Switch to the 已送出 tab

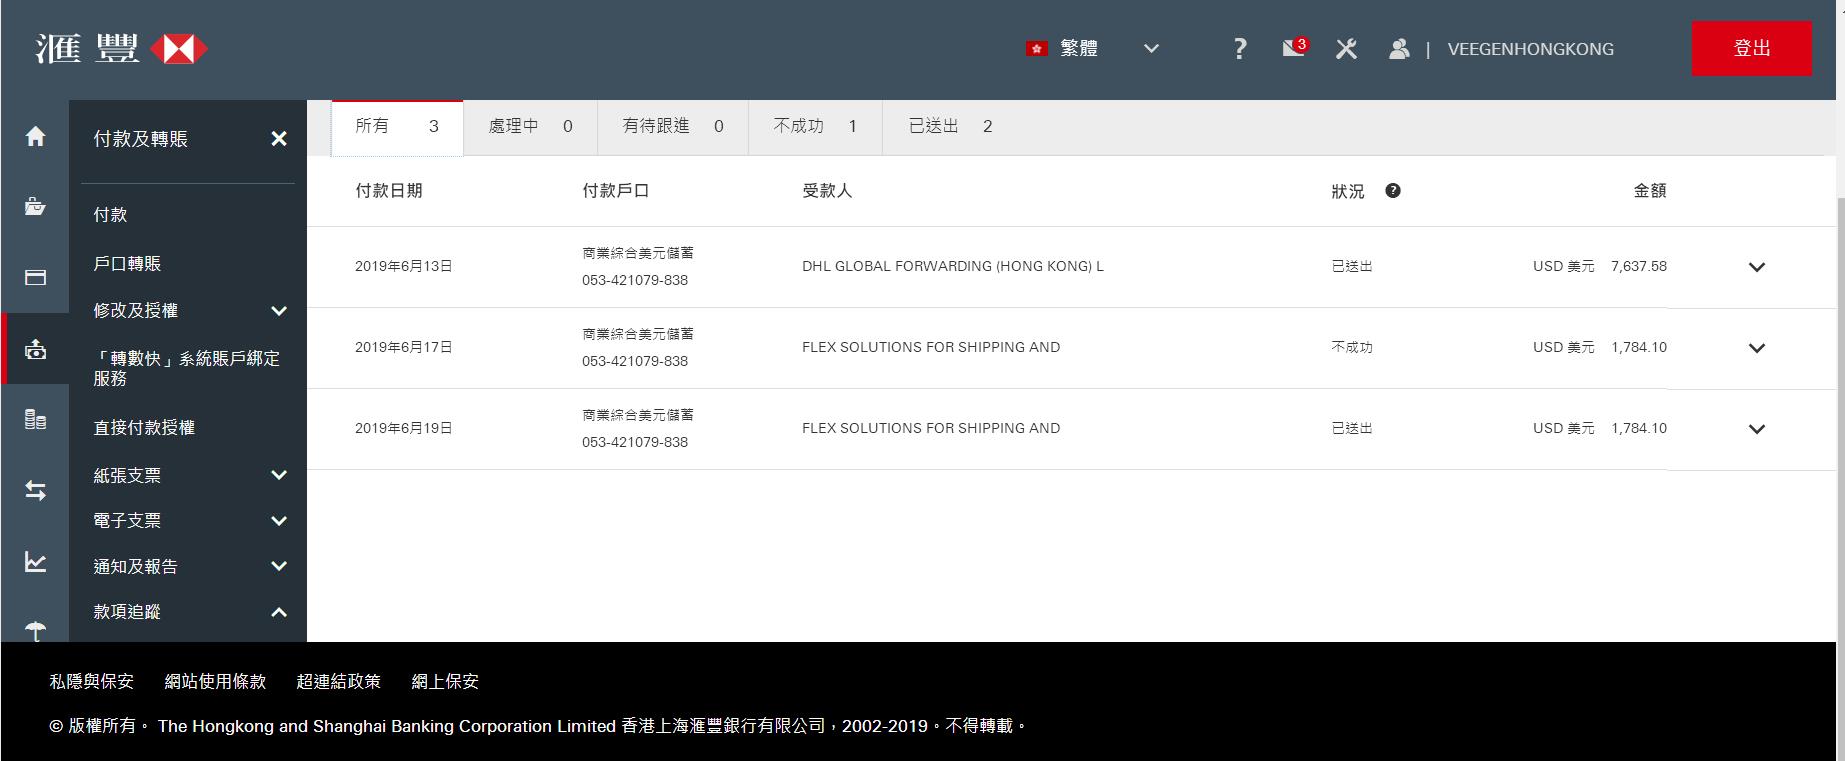(x=950, y=127)
